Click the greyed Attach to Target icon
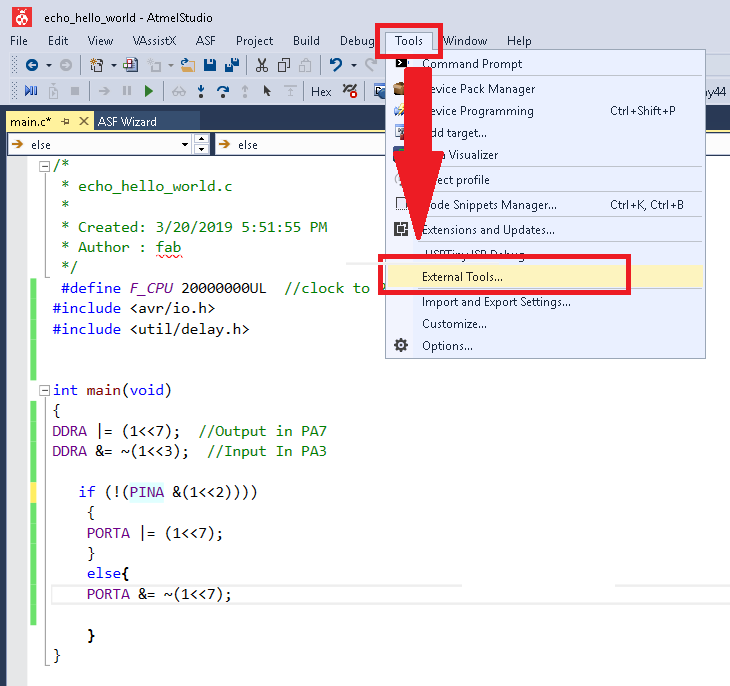The width and height of the screenshot is (730, 686). [54, 91]
